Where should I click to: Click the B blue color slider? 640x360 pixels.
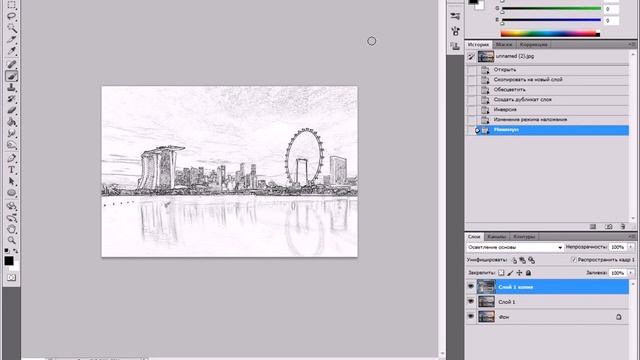551,20
